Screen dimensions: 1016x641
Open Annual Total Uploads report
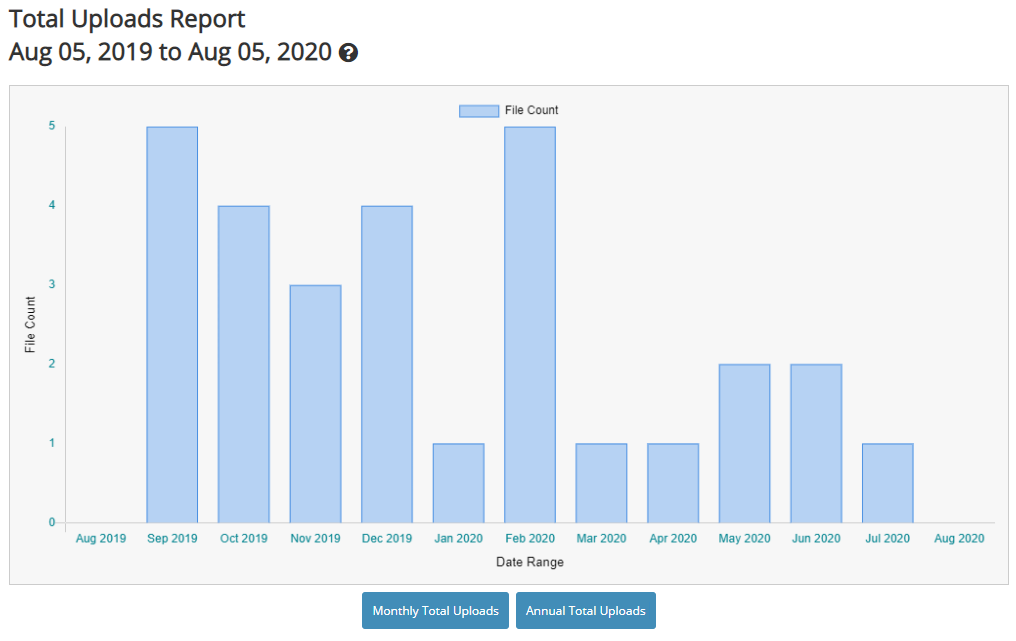[x=586, y=610]
